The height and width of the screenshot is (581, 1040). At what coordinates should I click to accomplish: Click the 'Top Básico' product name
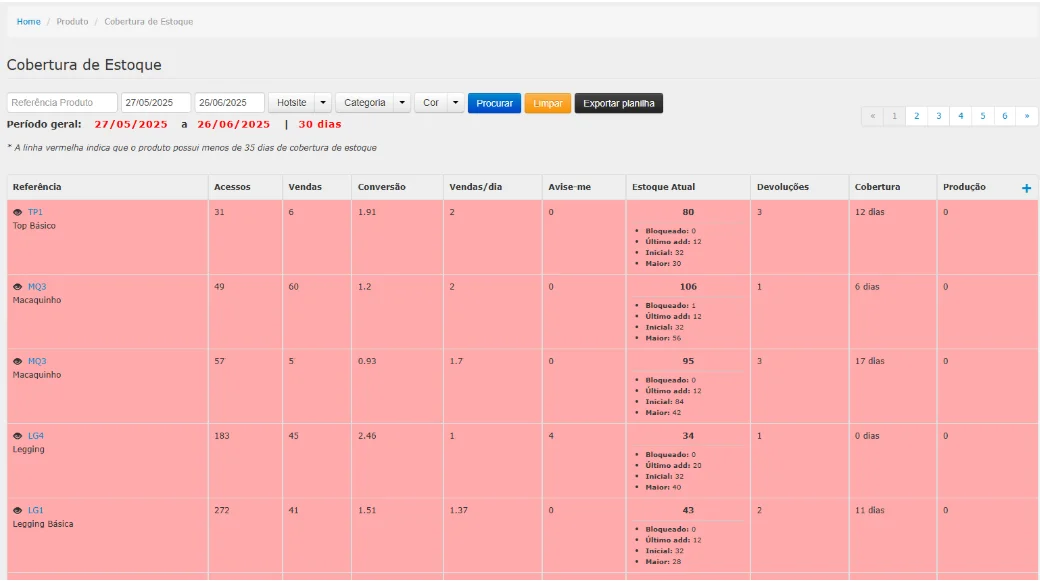pos(34,226)
